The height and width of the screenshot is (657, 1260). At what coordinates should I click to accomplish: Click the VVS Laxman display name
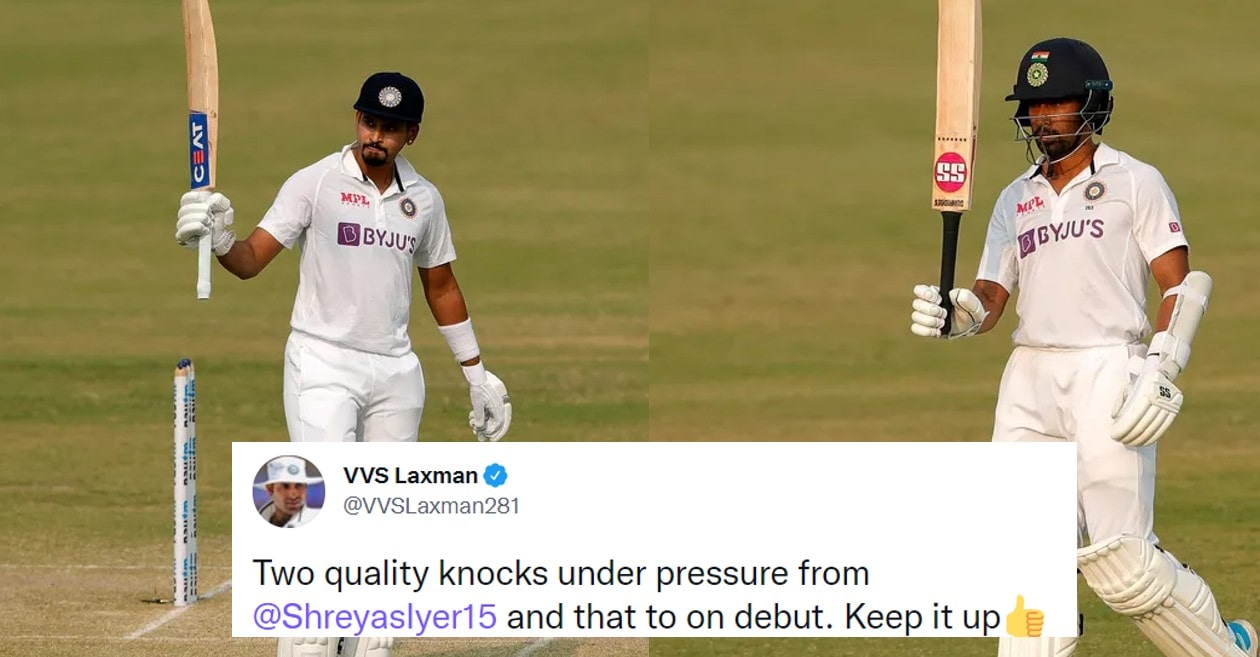[410, 475]
